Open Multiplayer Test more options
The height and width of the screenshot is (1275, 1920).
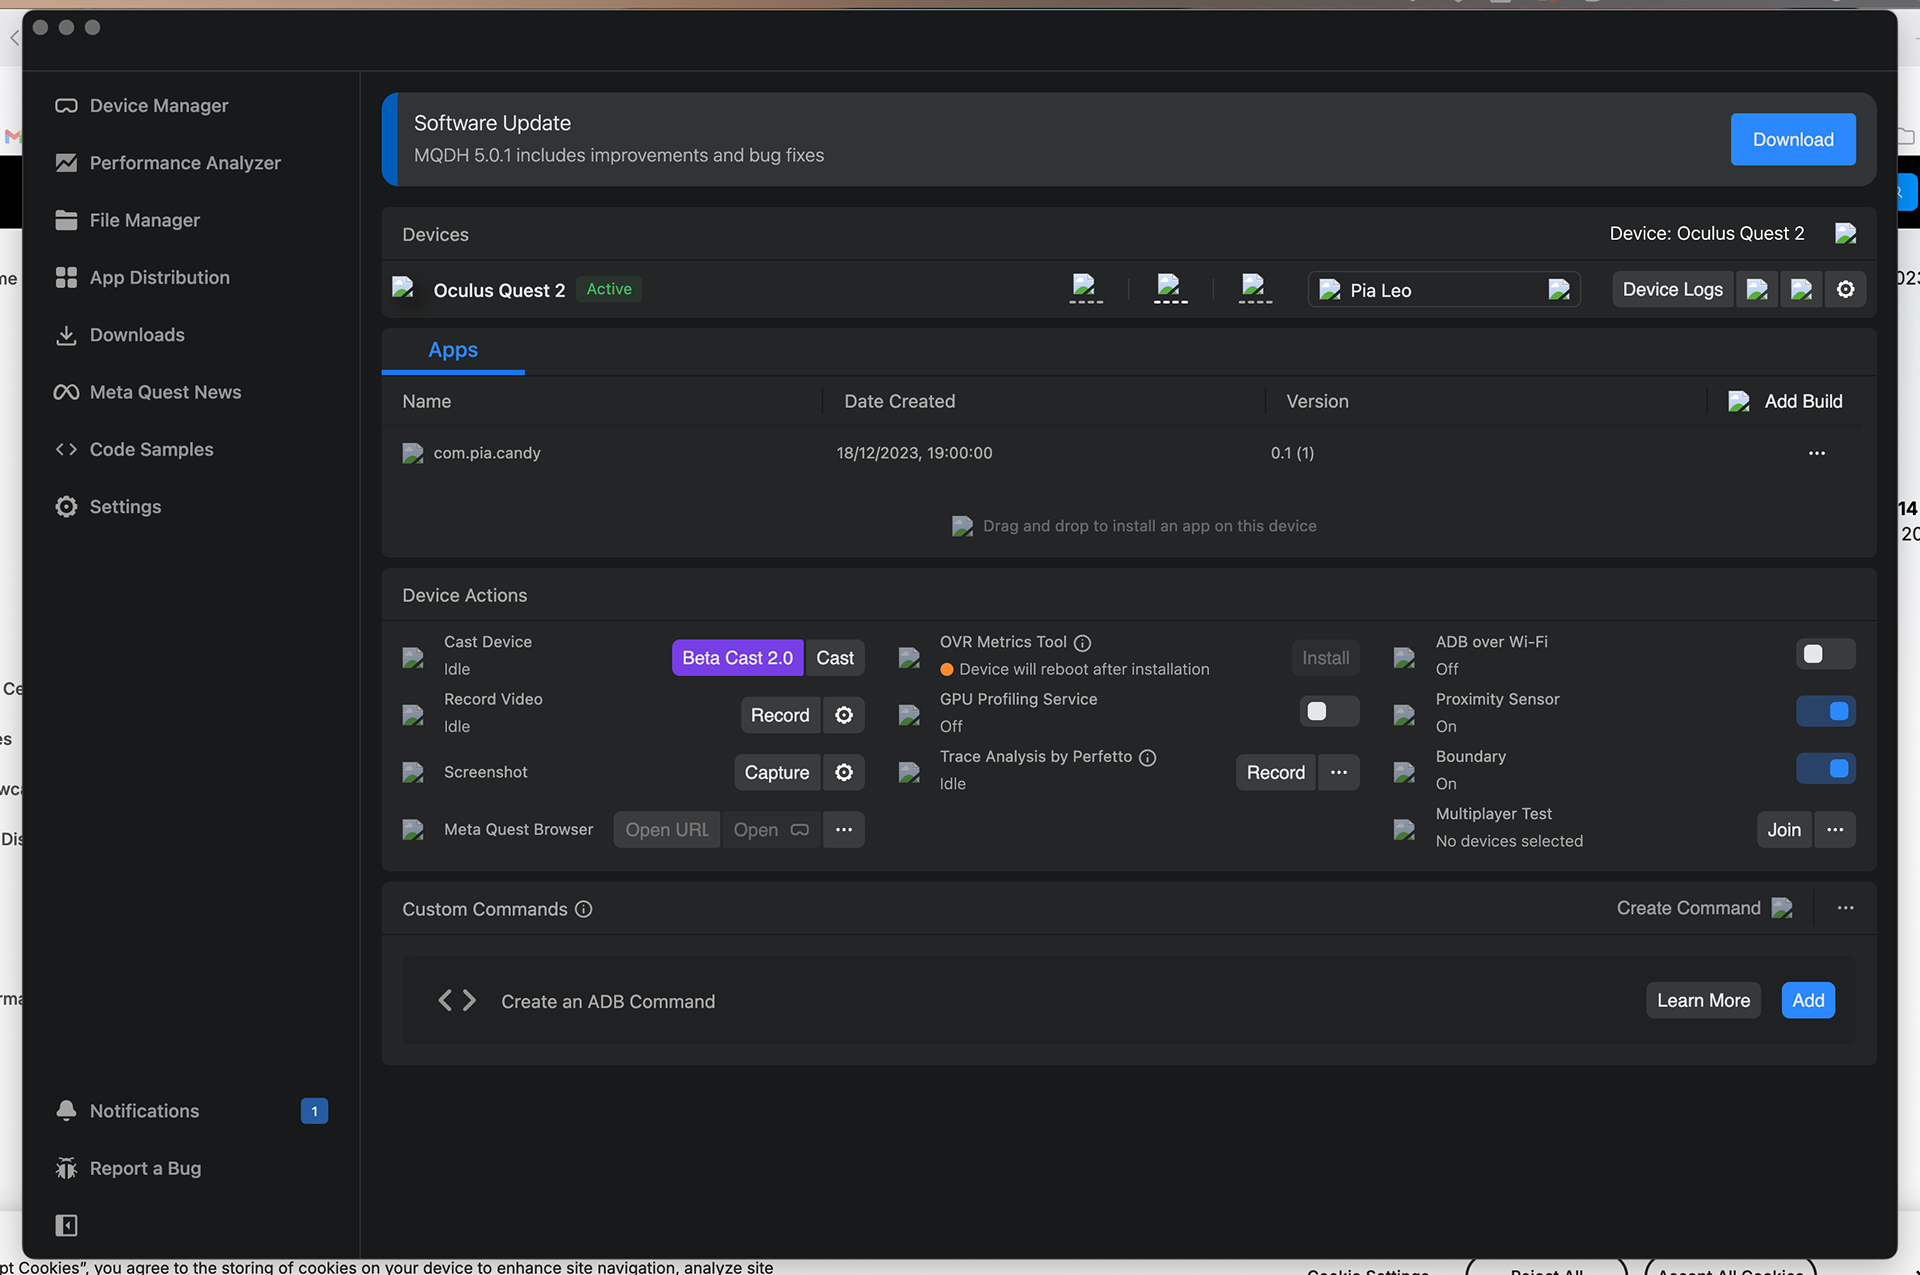click(1835, 830)
